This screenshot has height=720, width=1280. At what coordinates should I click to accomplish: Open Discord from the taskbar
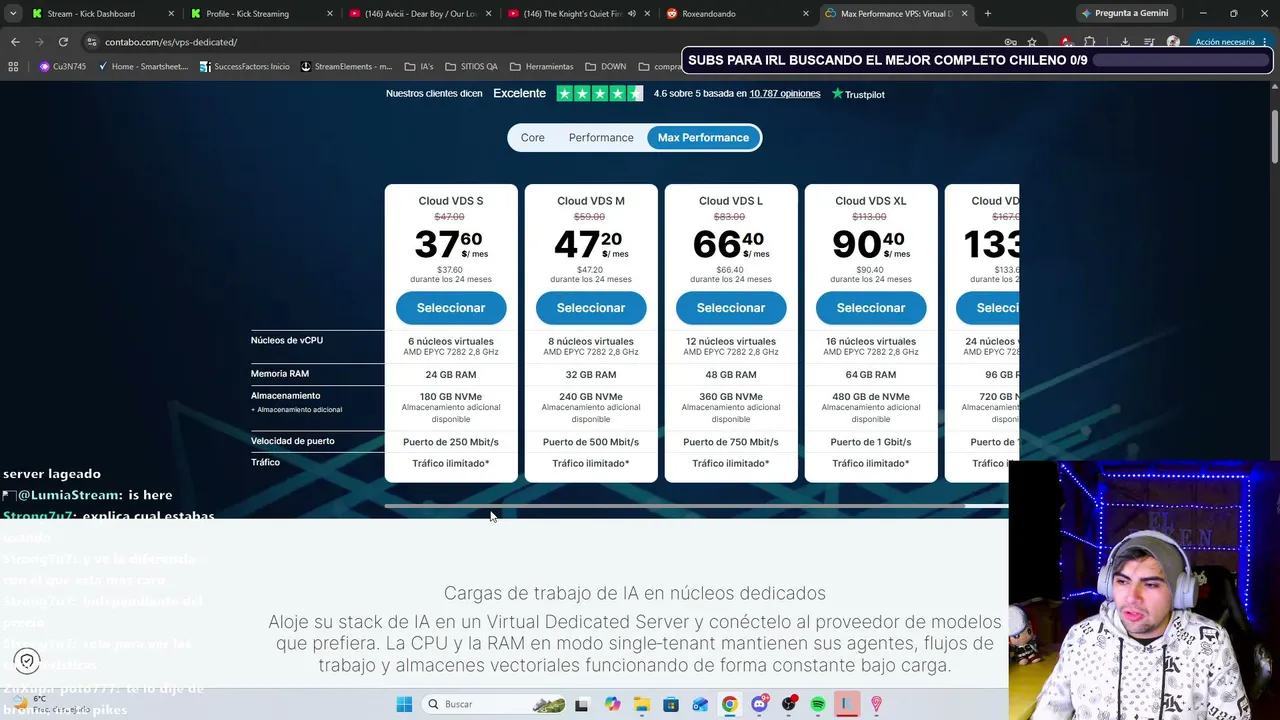click(759, 704)
